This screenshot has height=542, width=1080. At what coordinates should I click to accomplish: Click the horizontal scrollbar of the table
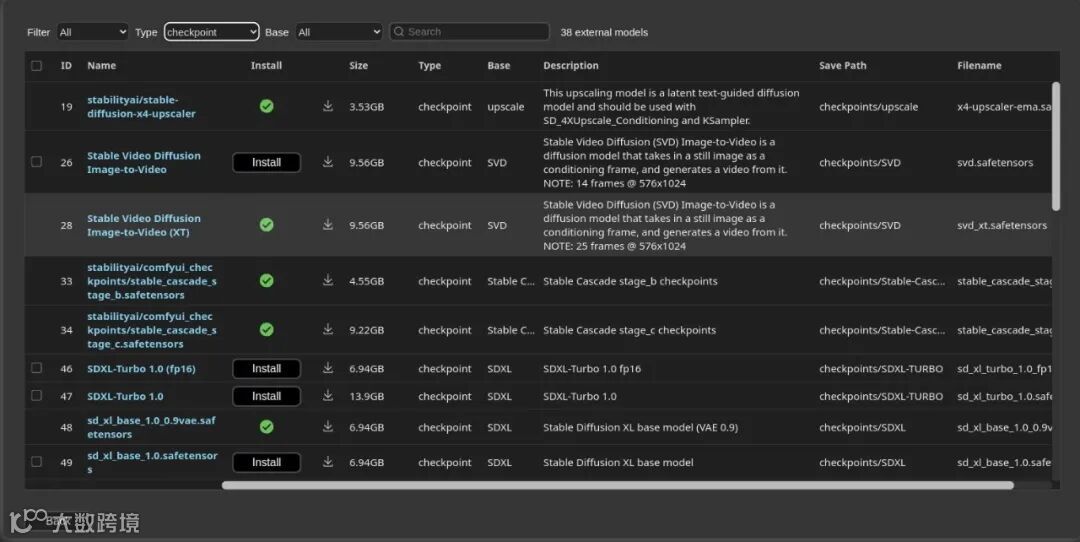[617, 485]
